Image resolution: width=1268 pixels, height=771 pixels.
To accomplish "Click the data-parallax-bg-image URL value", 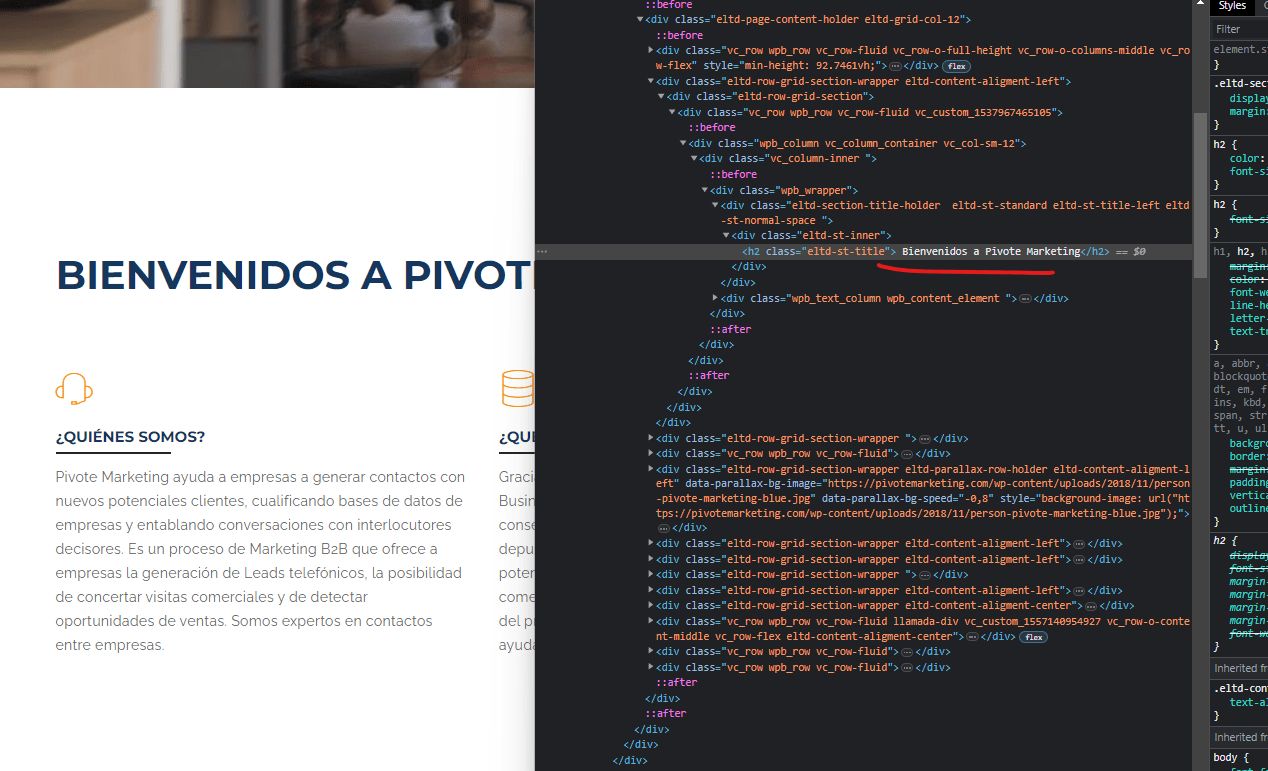I will pos(923,490).
